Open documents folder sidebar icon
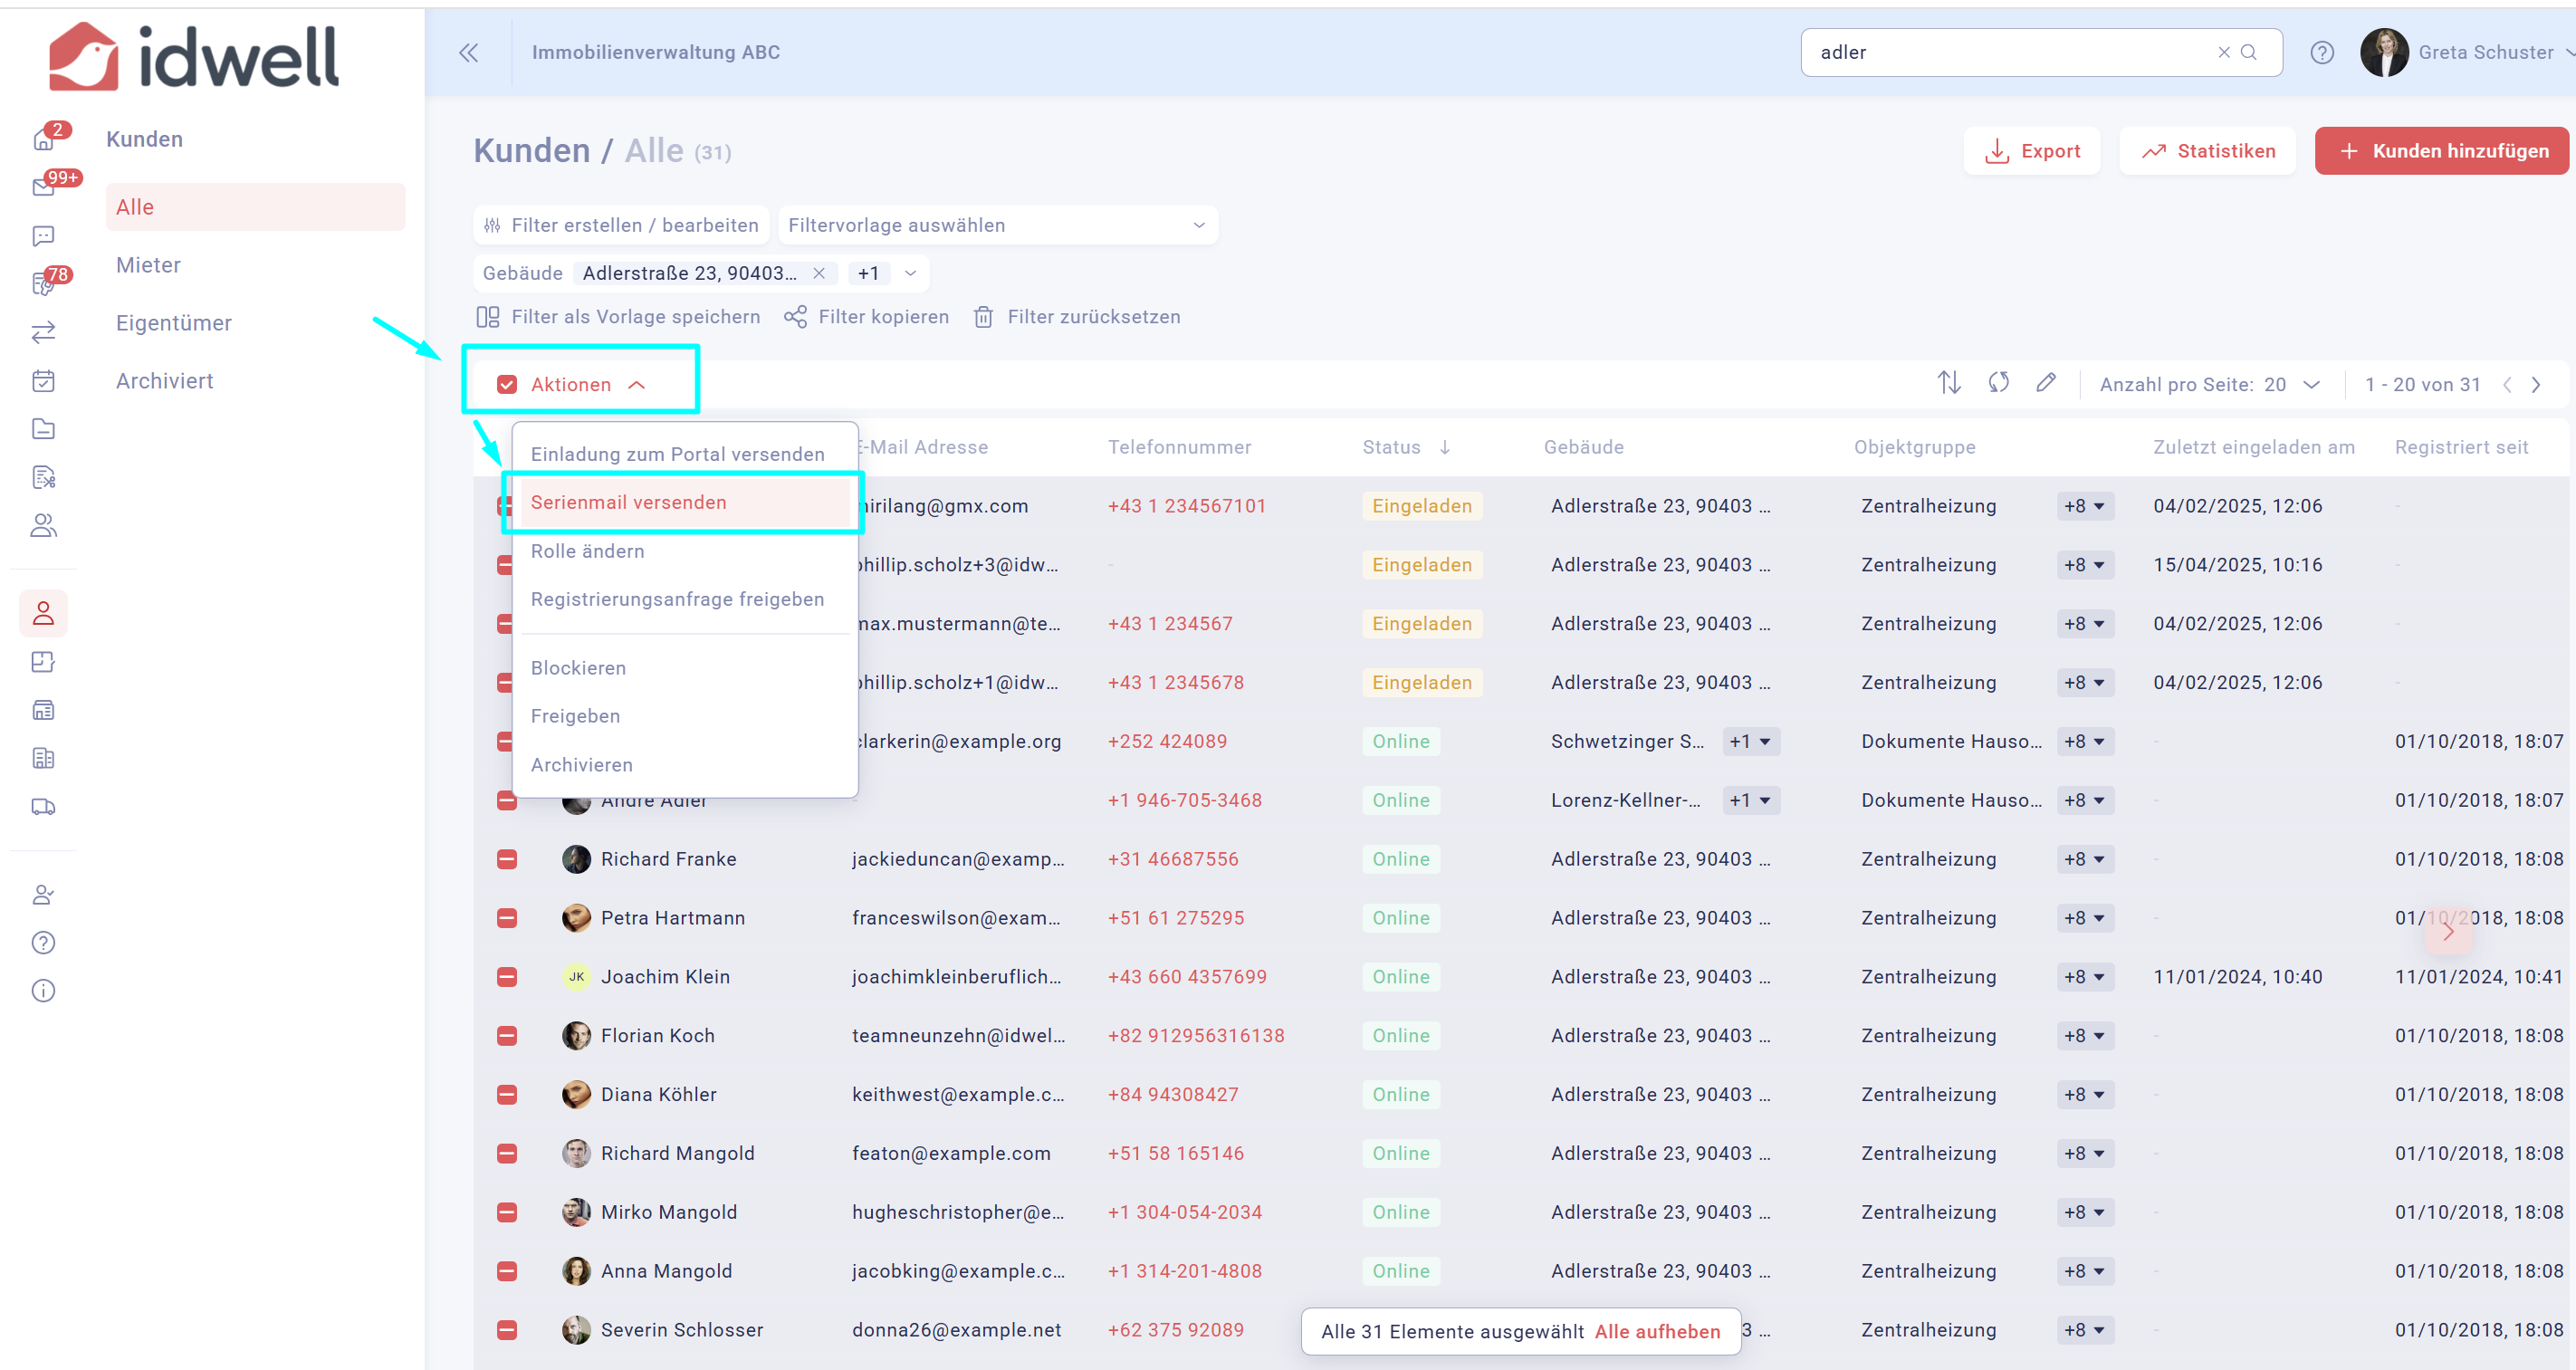The width and height of the screenshot is (2576, 1370). [x=44, y=429]
